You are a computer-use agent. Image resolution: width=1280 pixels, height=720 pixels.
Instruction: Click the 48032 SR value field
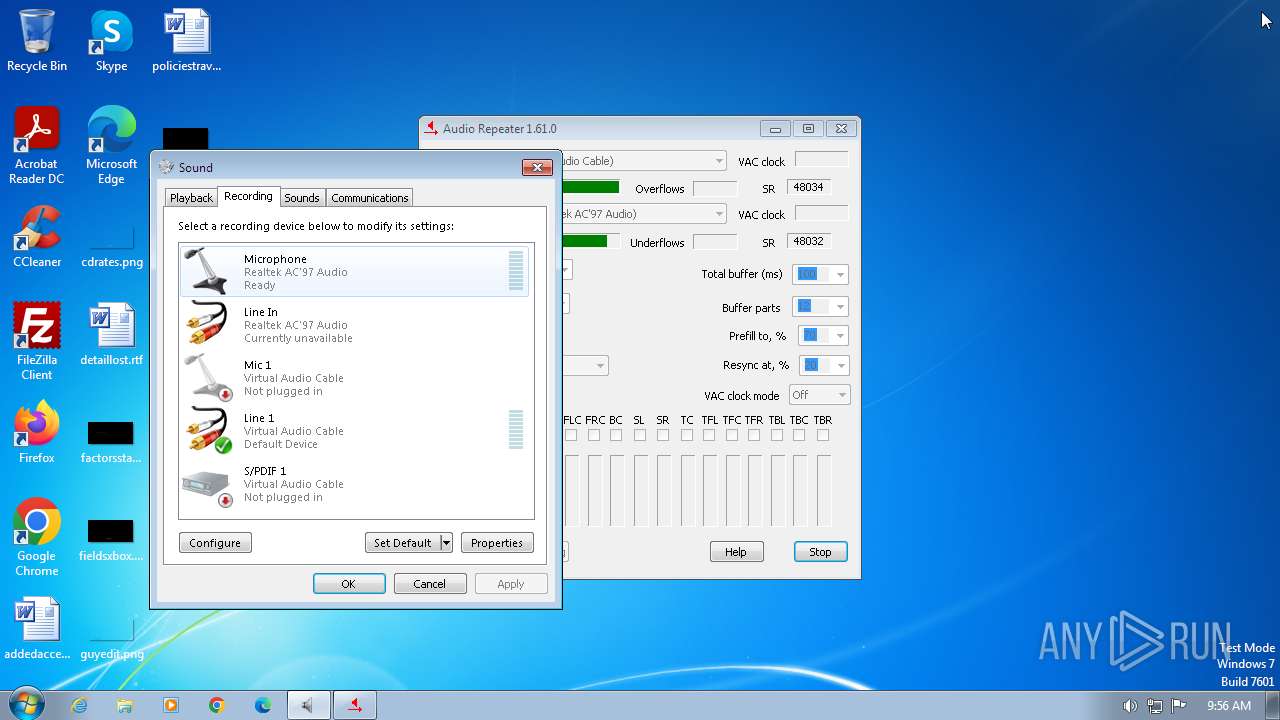click(x=809, y=241)
